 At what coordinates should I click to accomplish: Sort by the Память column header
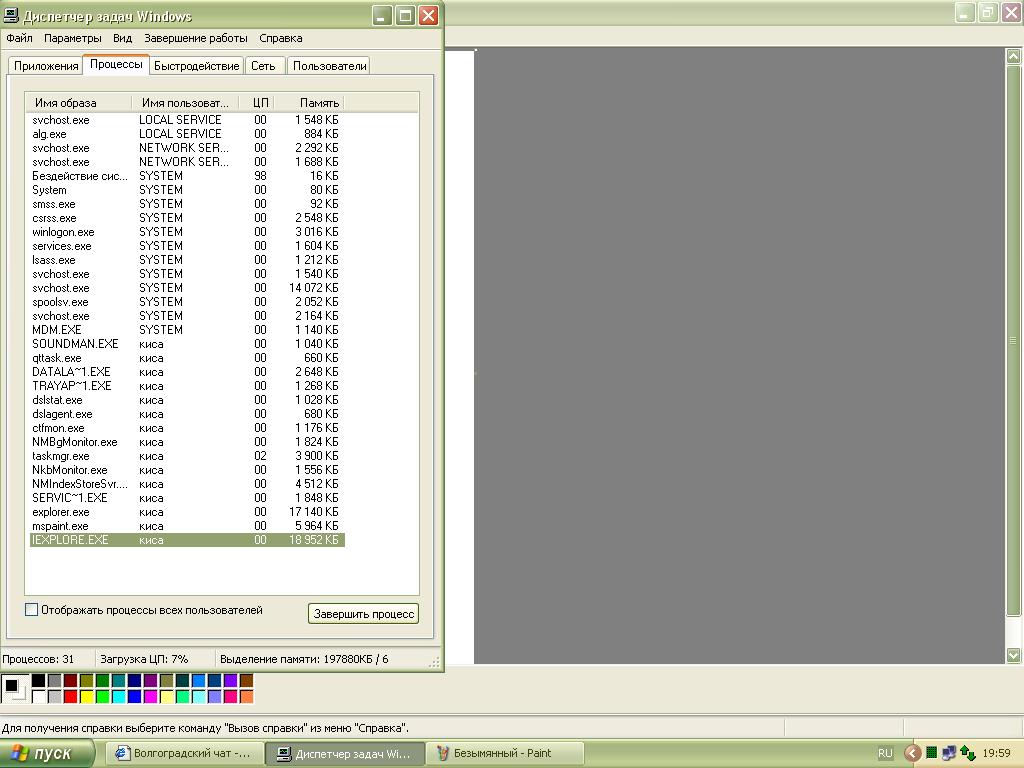click(310, 103)
